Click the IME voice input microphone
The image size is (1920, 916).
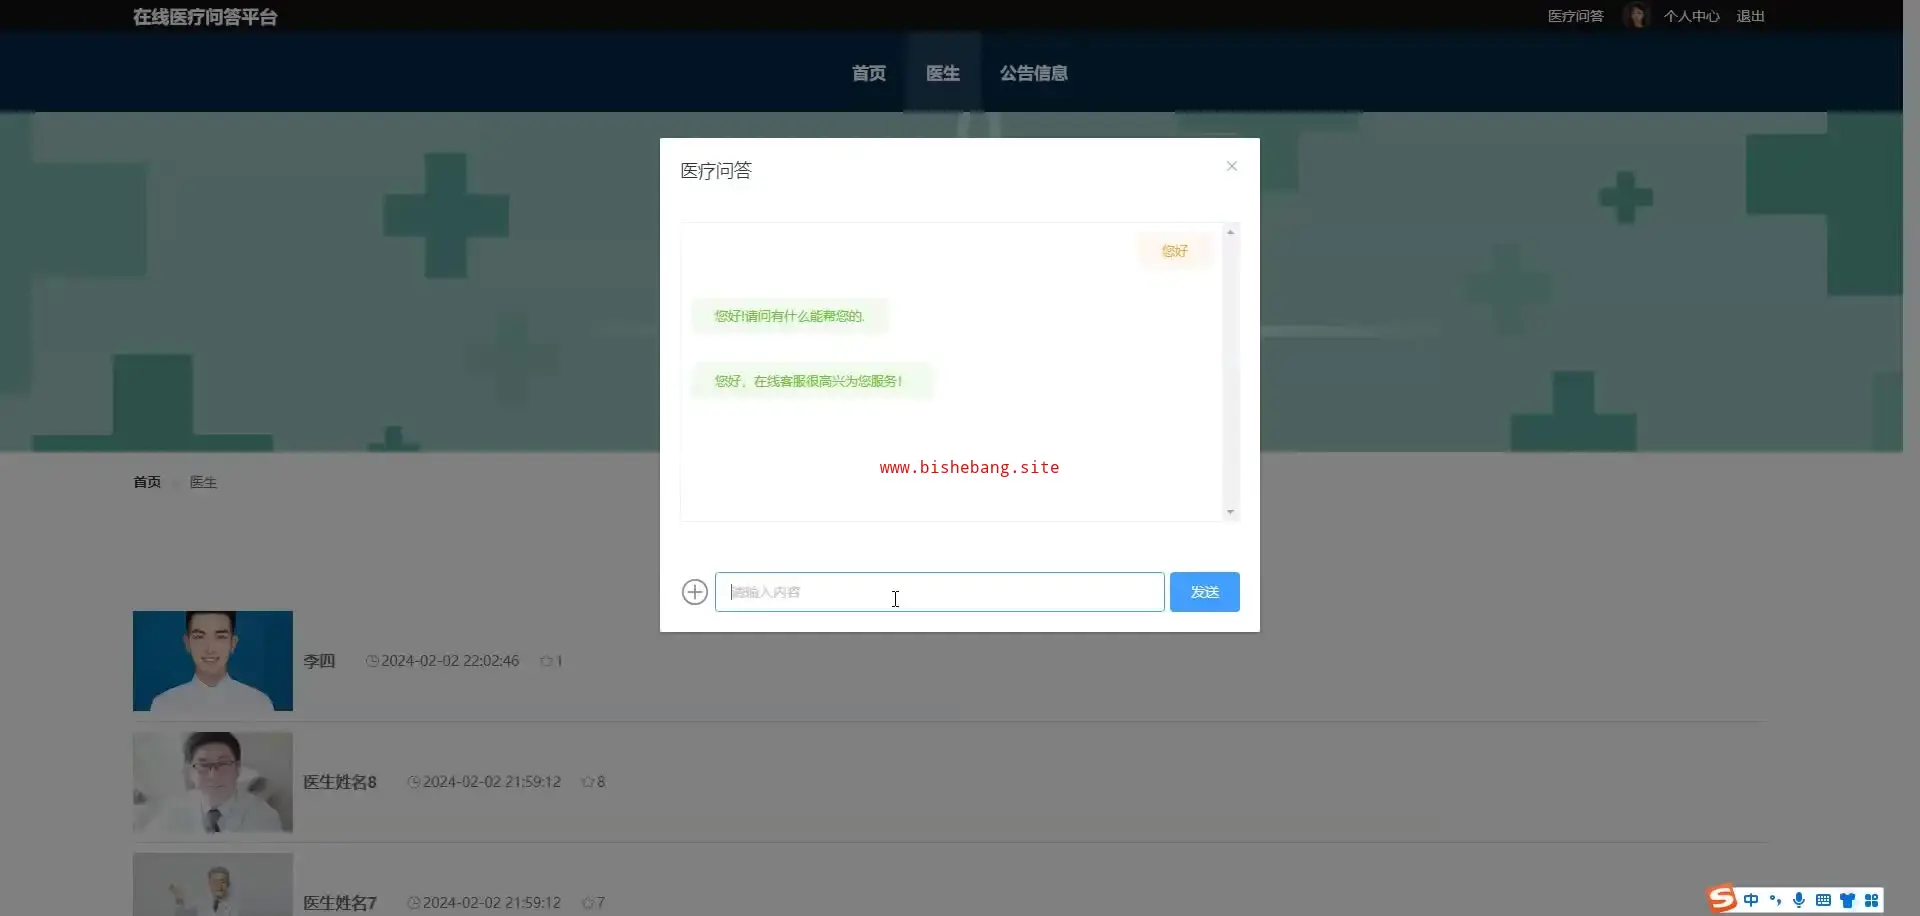pyautogui.click(x=1799, y=900)
